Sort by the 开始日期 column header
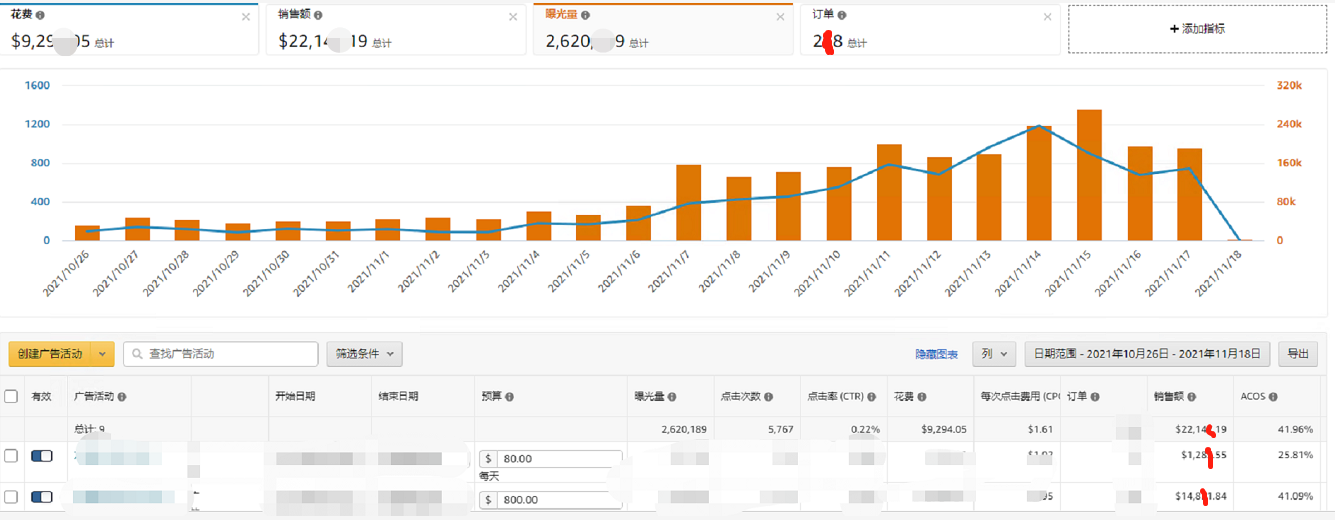Screen dimensions: 1335x520 click(295, 397)
